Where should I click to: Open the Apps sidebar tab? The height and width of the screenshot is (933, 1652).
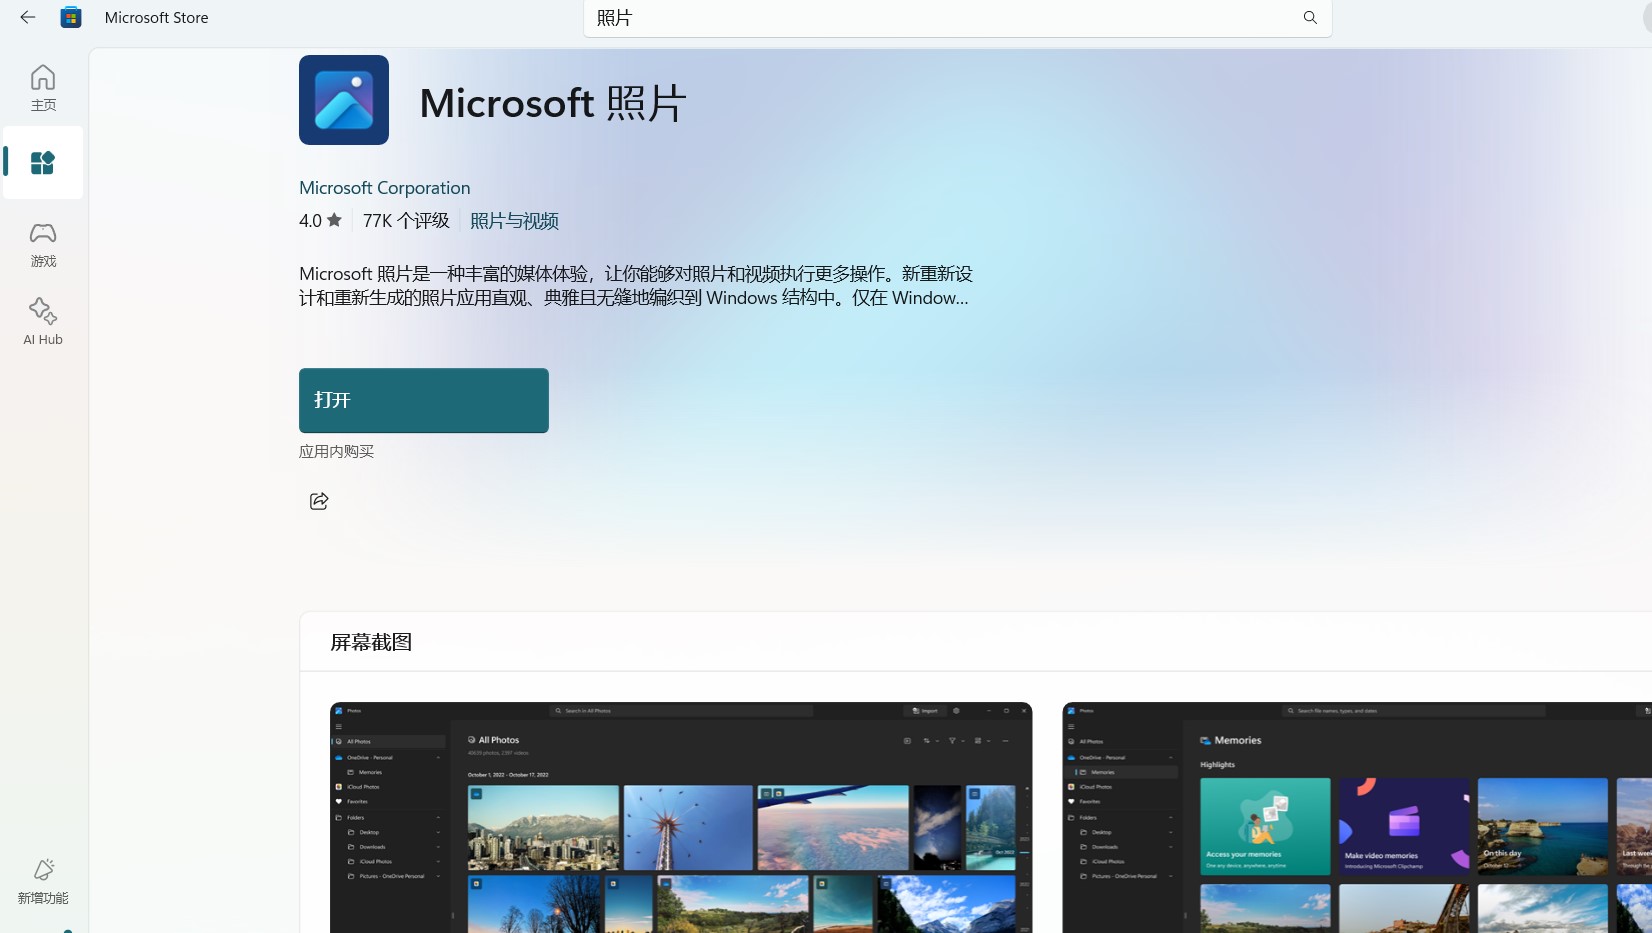(x=43, y=162)
